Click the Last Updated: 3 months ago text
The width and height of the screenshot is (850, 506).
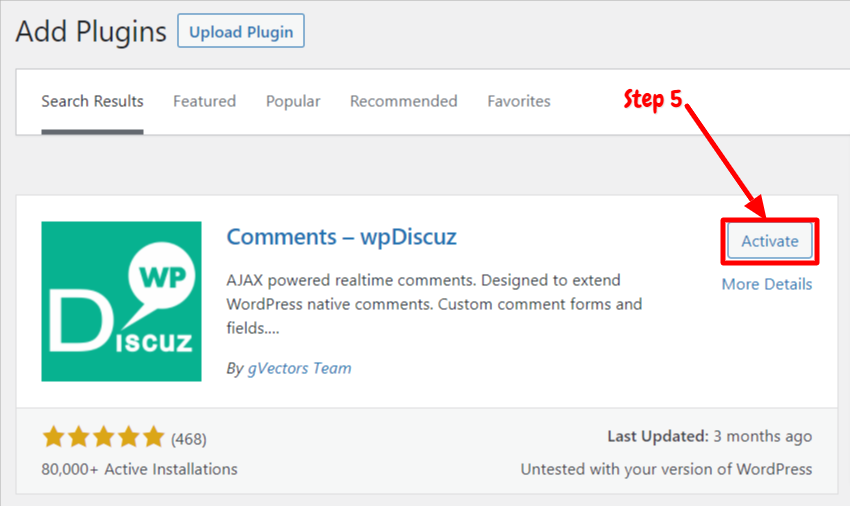[710, 437]
